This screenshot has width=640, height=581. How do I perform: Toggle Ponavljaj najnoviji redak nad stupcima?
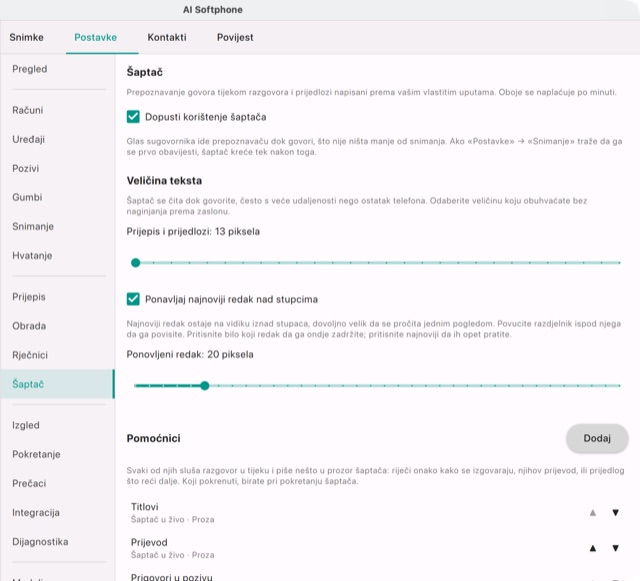click(x=133, y=299)
